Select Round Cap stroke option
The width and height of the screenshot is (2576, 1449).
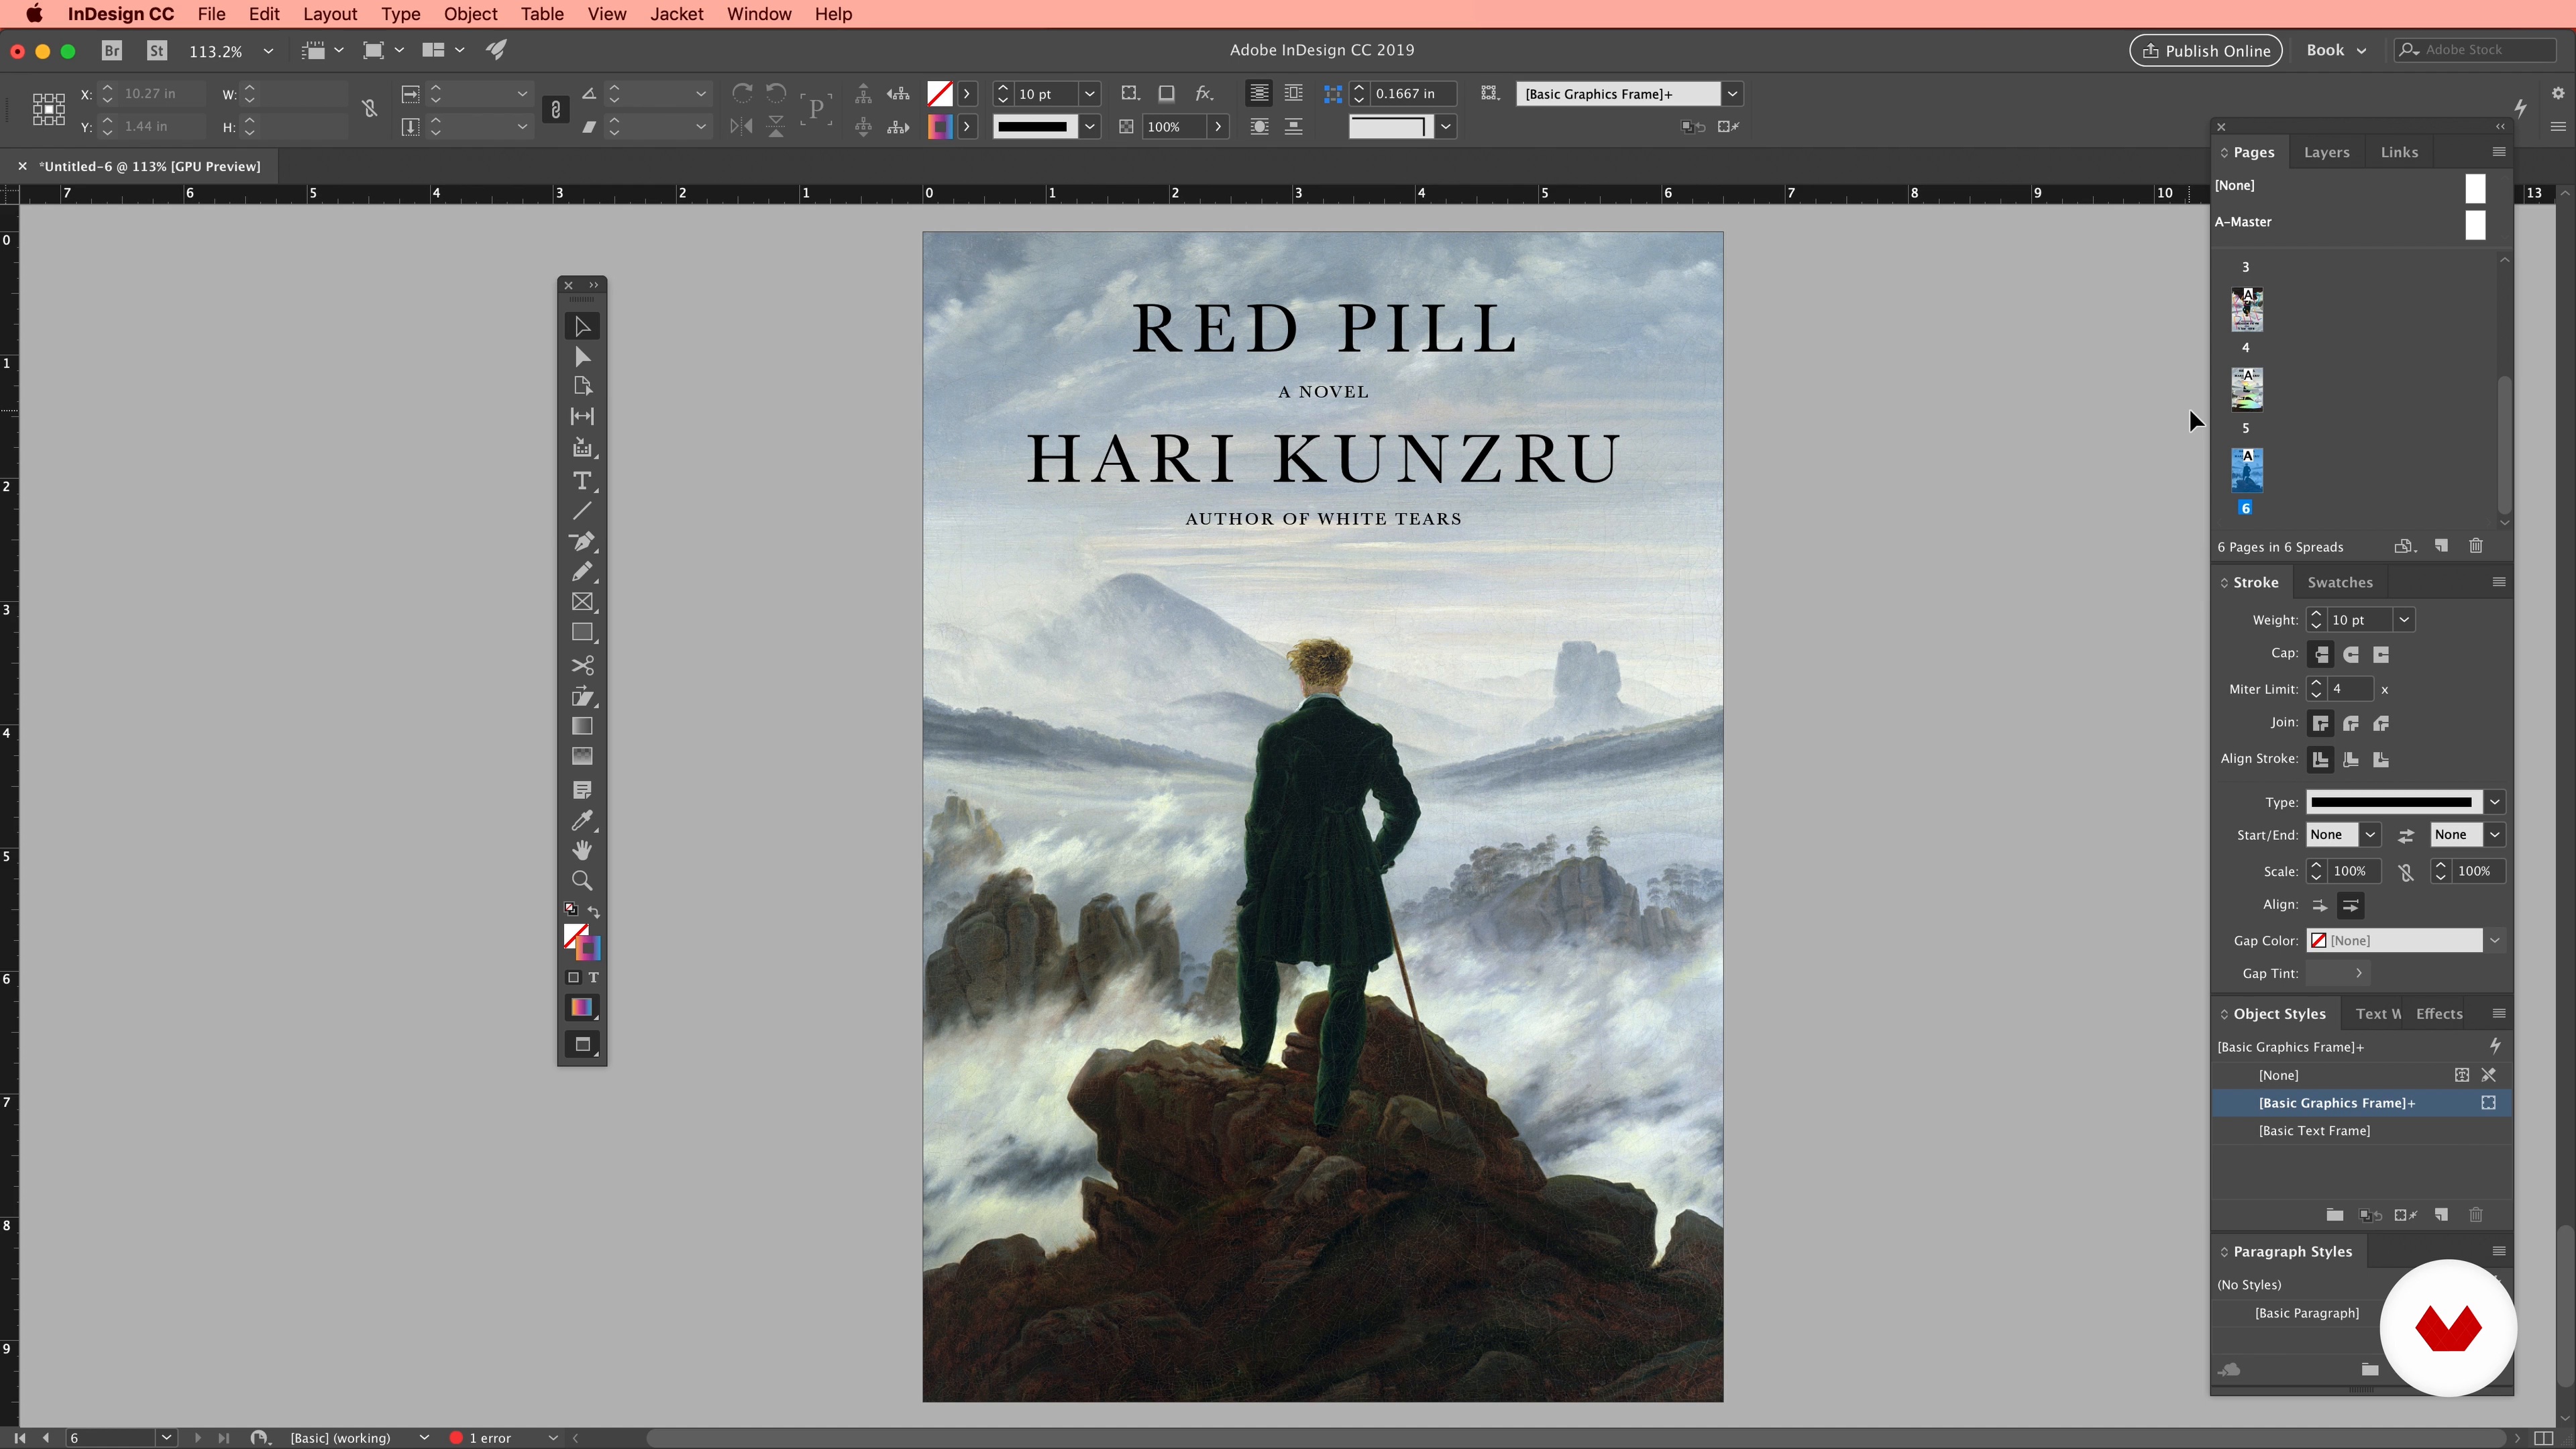point(2351,654)
